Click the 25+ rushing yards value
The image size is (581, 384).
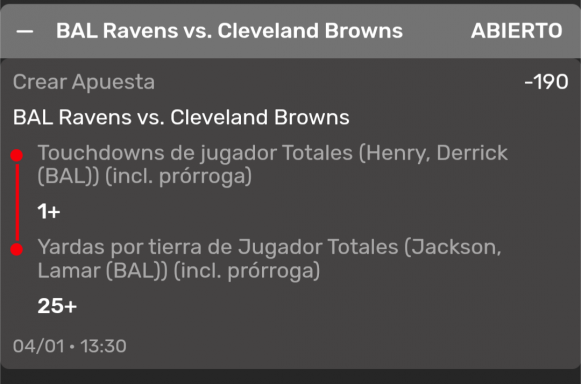(x=57, y=306)
